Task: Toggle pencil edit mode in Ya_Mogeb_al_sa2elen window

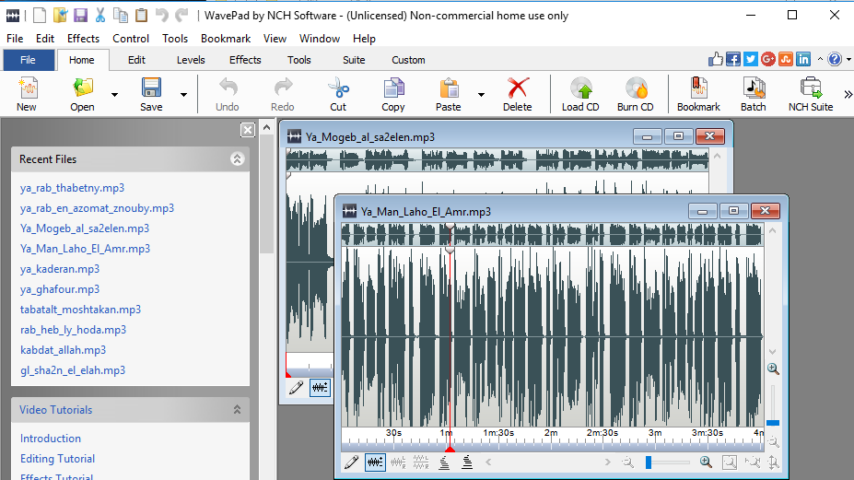Action: coord(296,388)
